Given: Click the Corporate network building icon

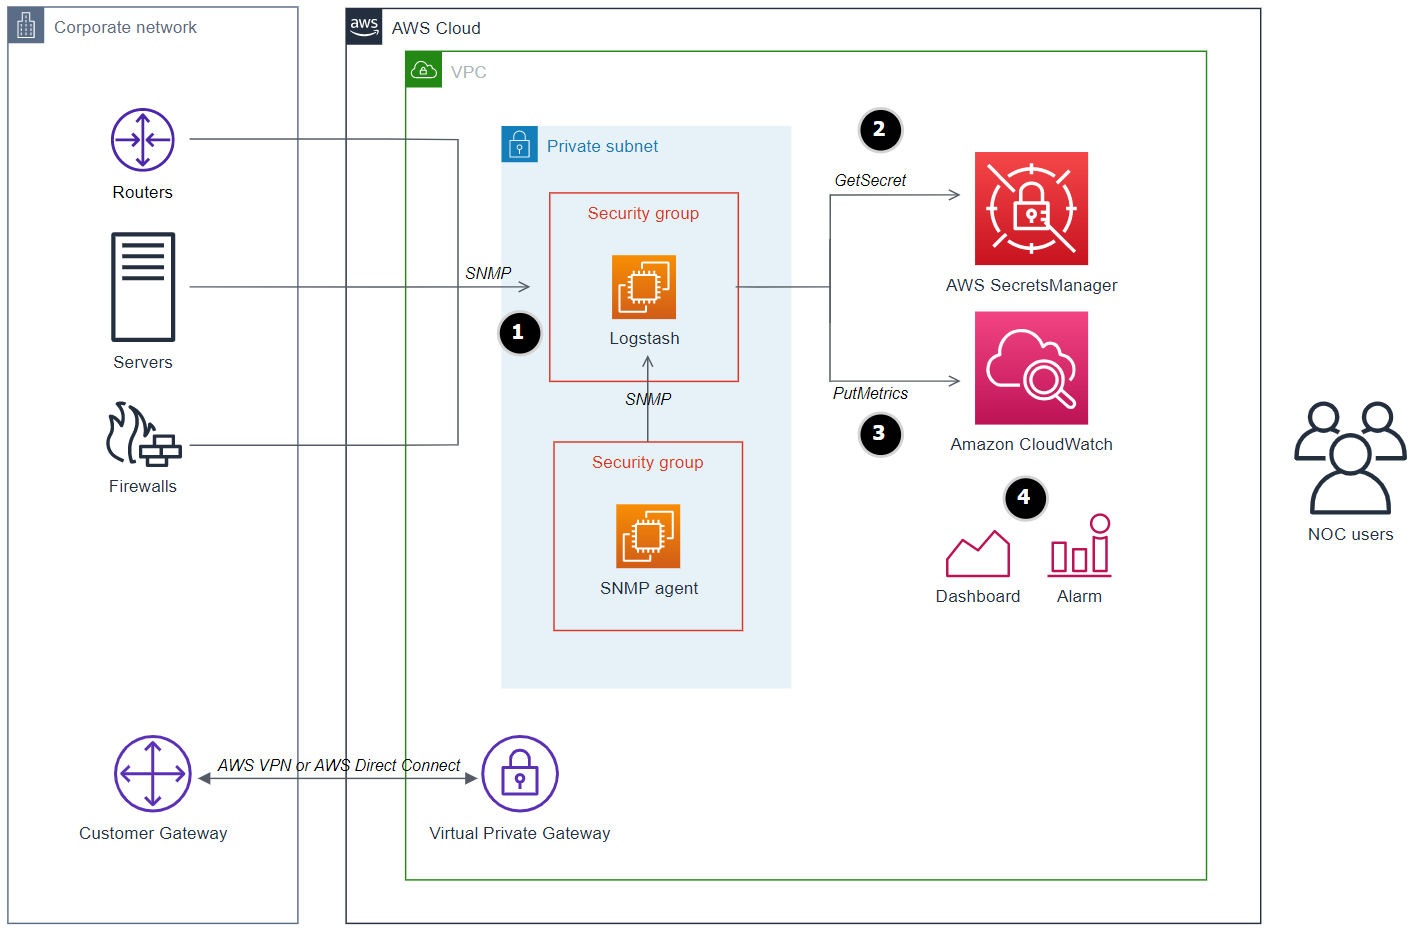Looking at the screenshot, I should tap(26, 26).
